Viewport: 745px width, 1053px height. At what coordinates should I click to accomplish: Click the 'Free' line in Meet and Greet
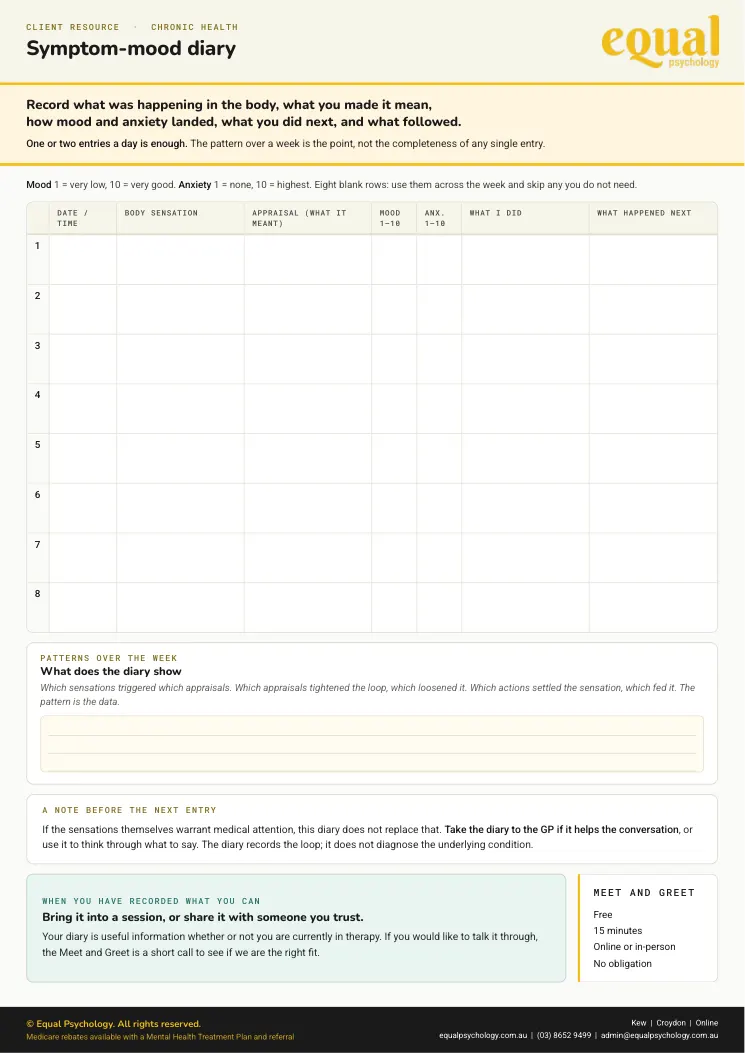coord(603,915)
